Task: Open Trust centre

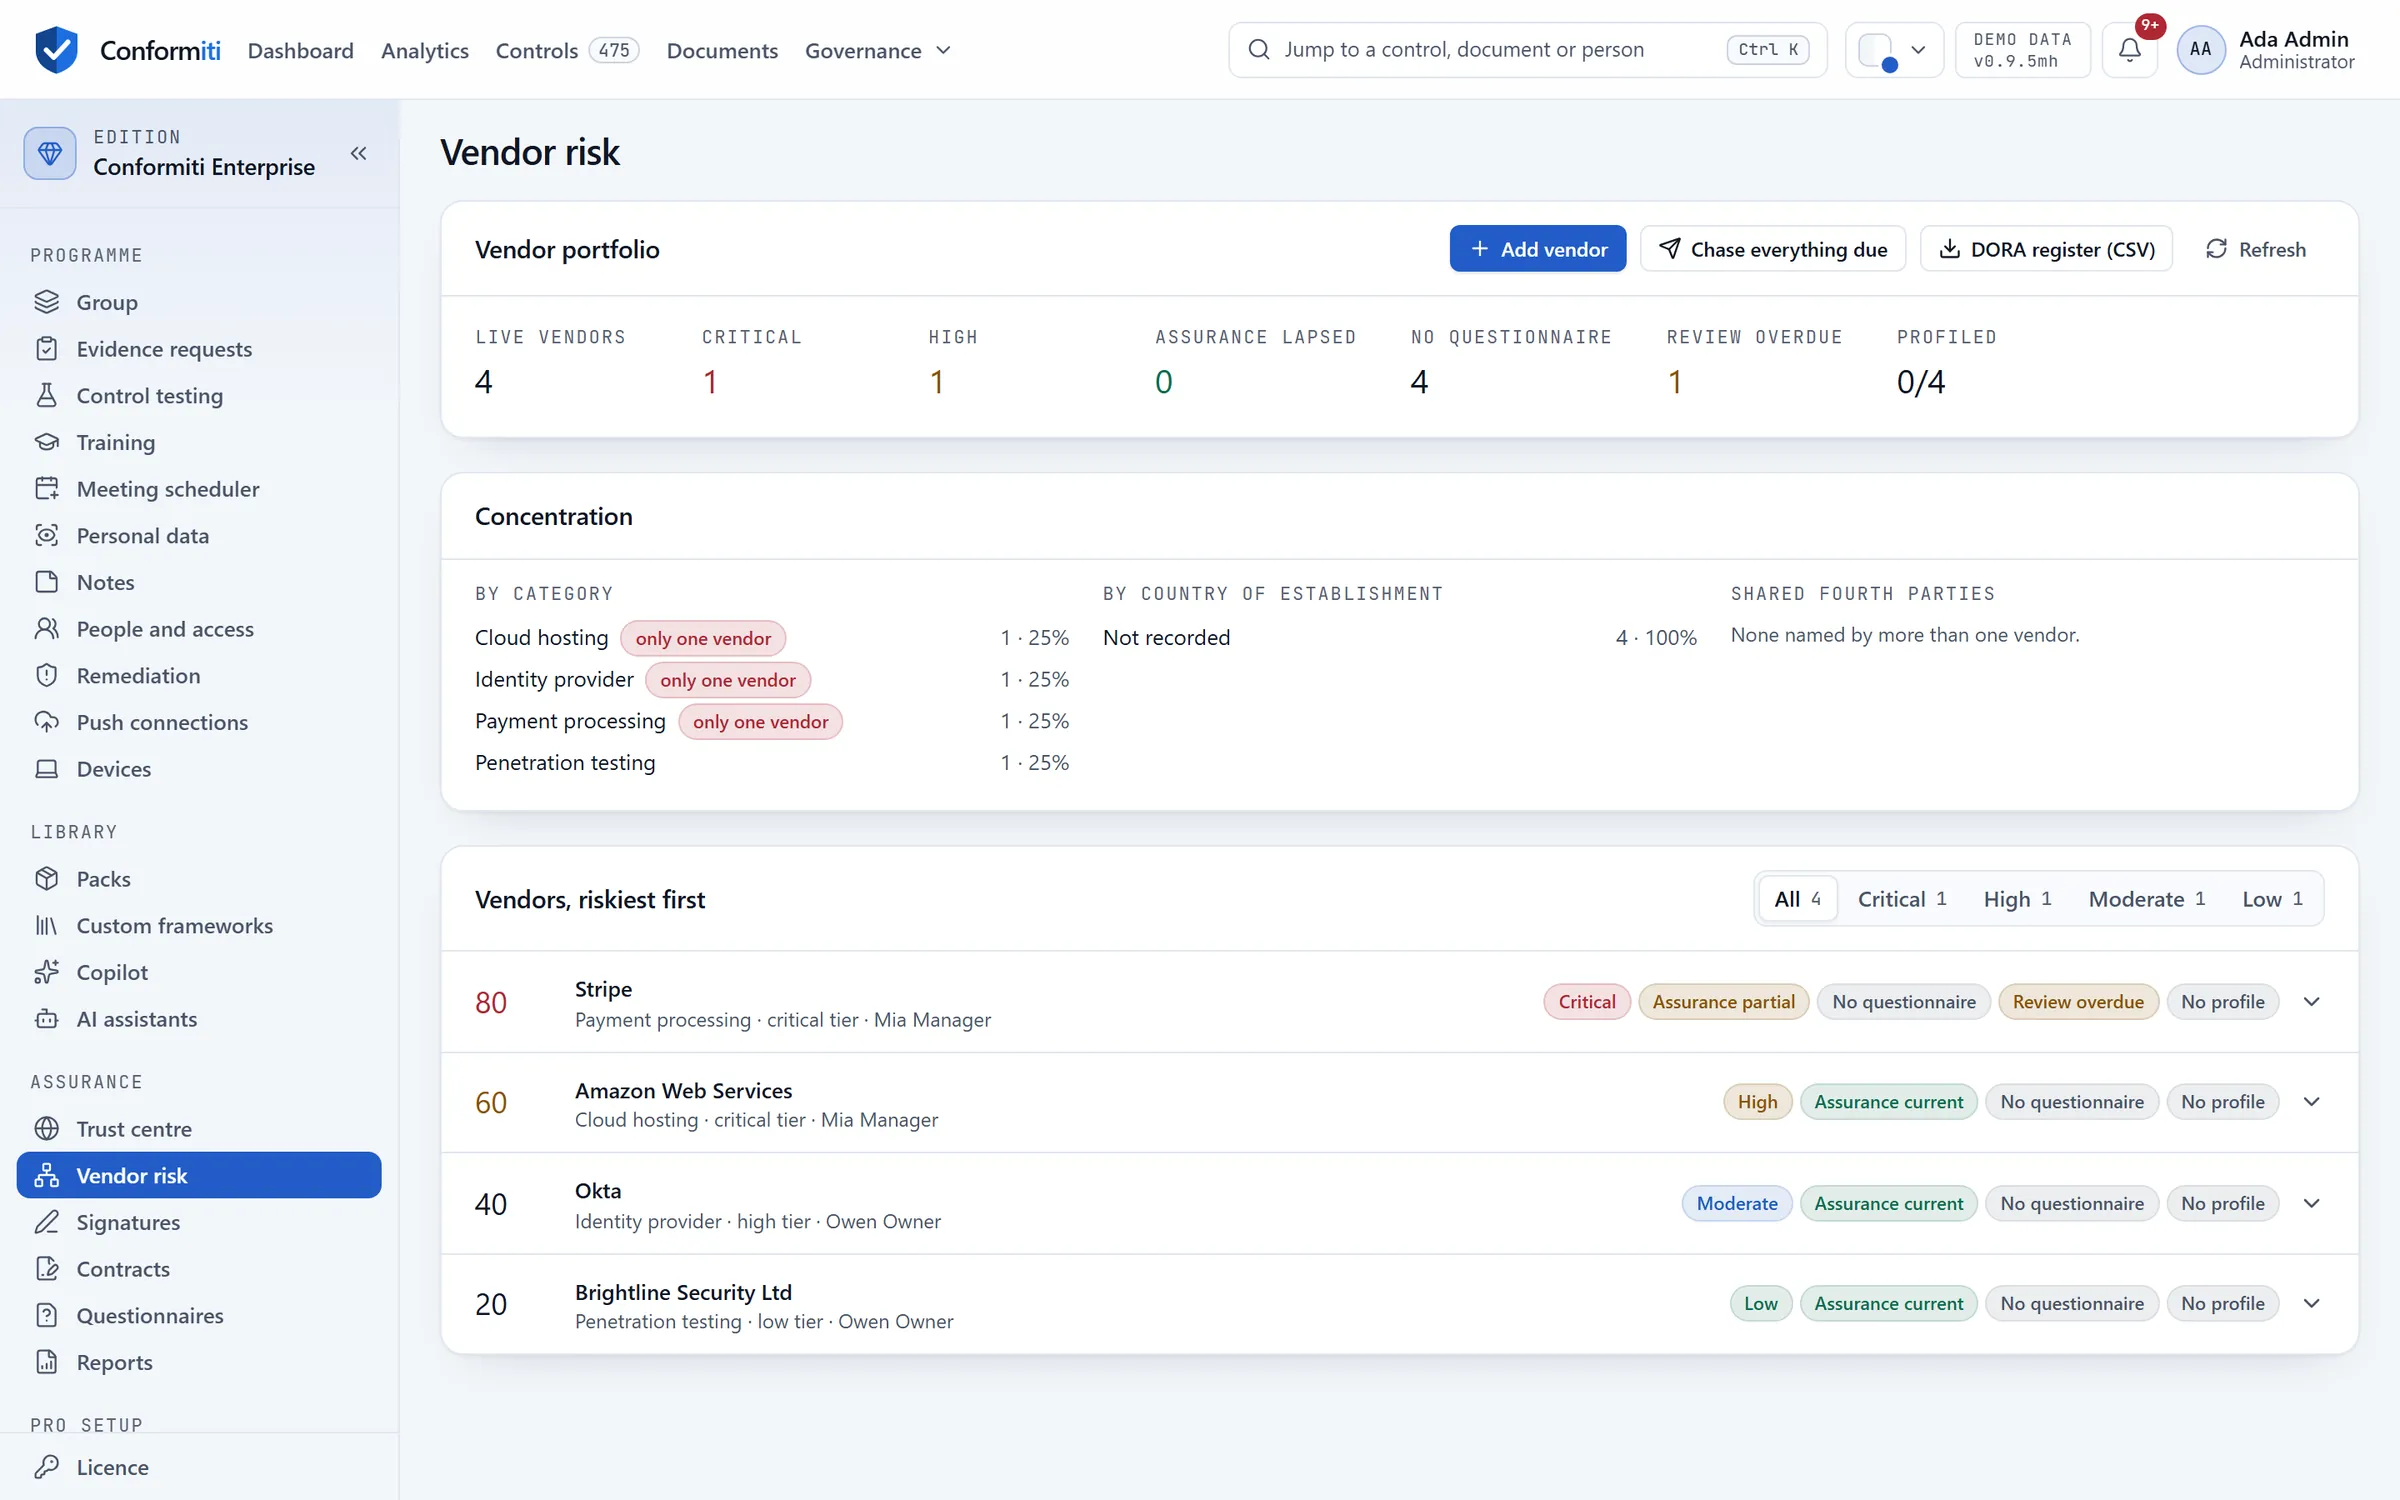Action: tap(199, 1129)
